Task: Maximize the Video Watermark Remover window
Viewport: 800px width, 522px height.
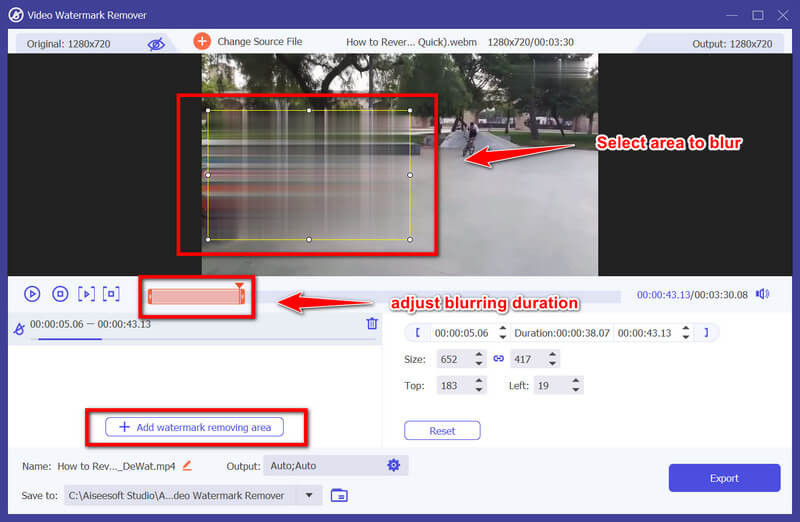Action: coord(758,15)
